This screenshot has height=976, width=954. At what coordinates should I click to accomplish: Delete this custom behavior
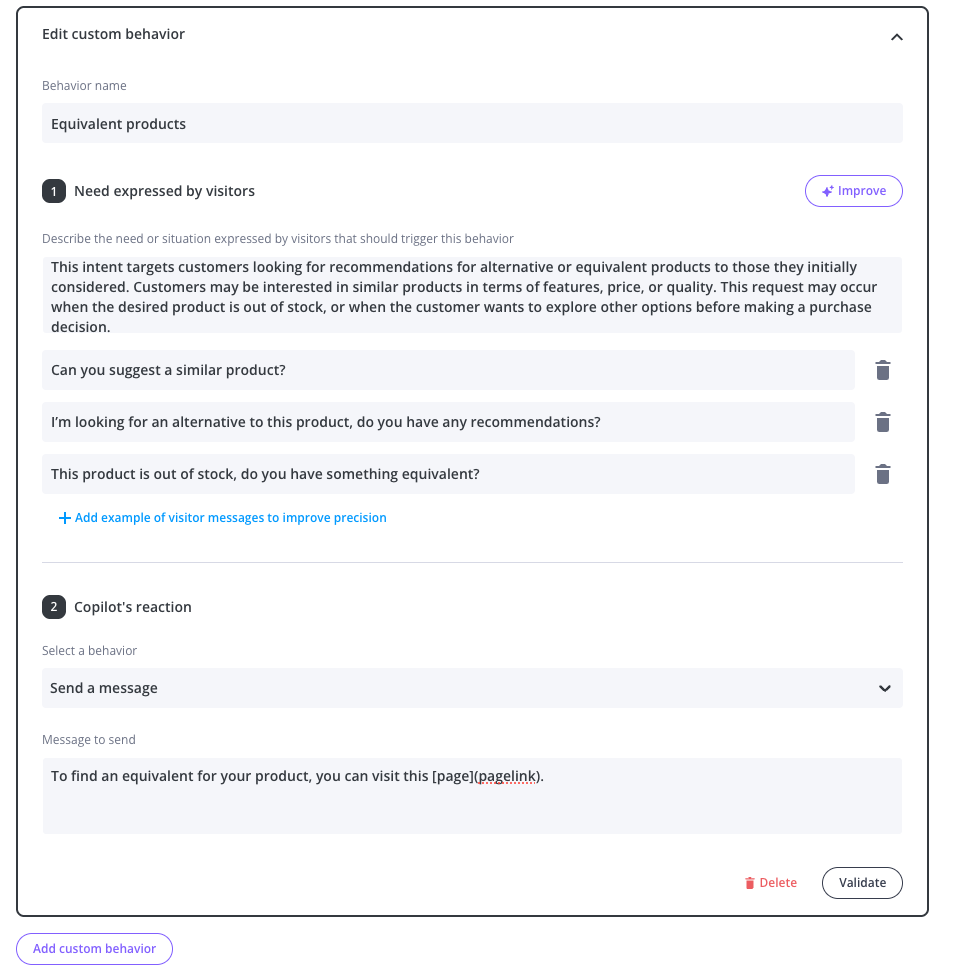tap(771, 884)
